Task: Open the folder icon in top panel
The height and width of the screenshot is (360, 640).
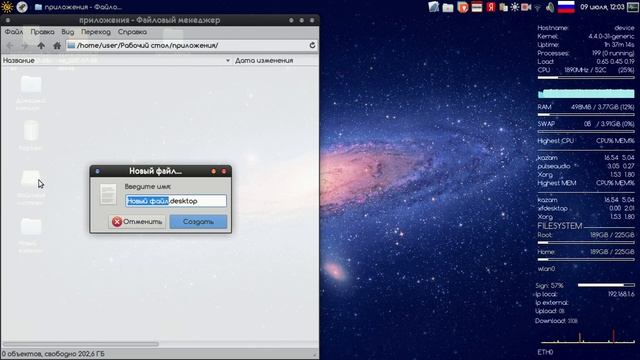Action: tap(448, 7)
